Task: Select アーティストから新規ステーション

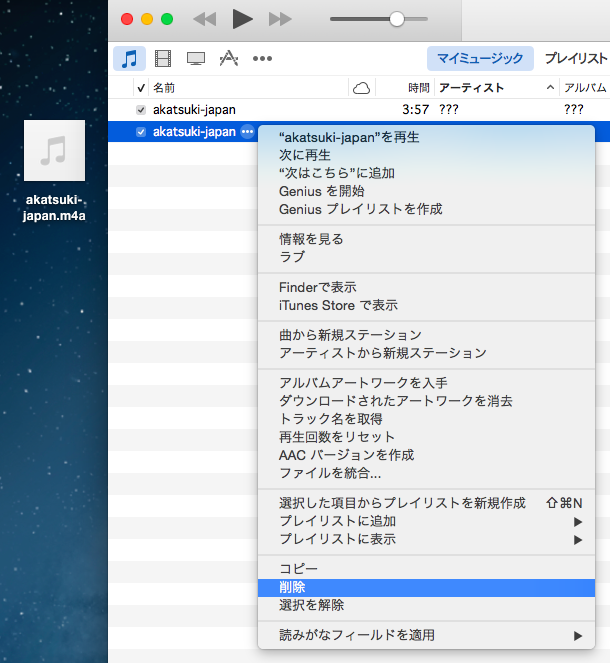Action: 426,353
